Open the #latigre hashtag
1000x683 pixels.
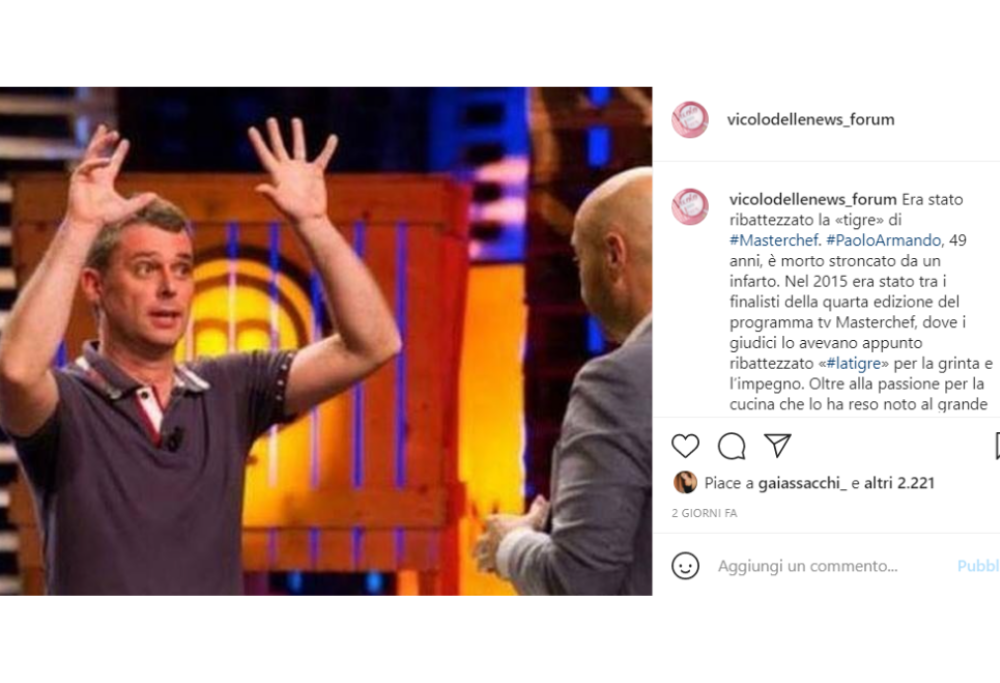click(x=853, y=364)
